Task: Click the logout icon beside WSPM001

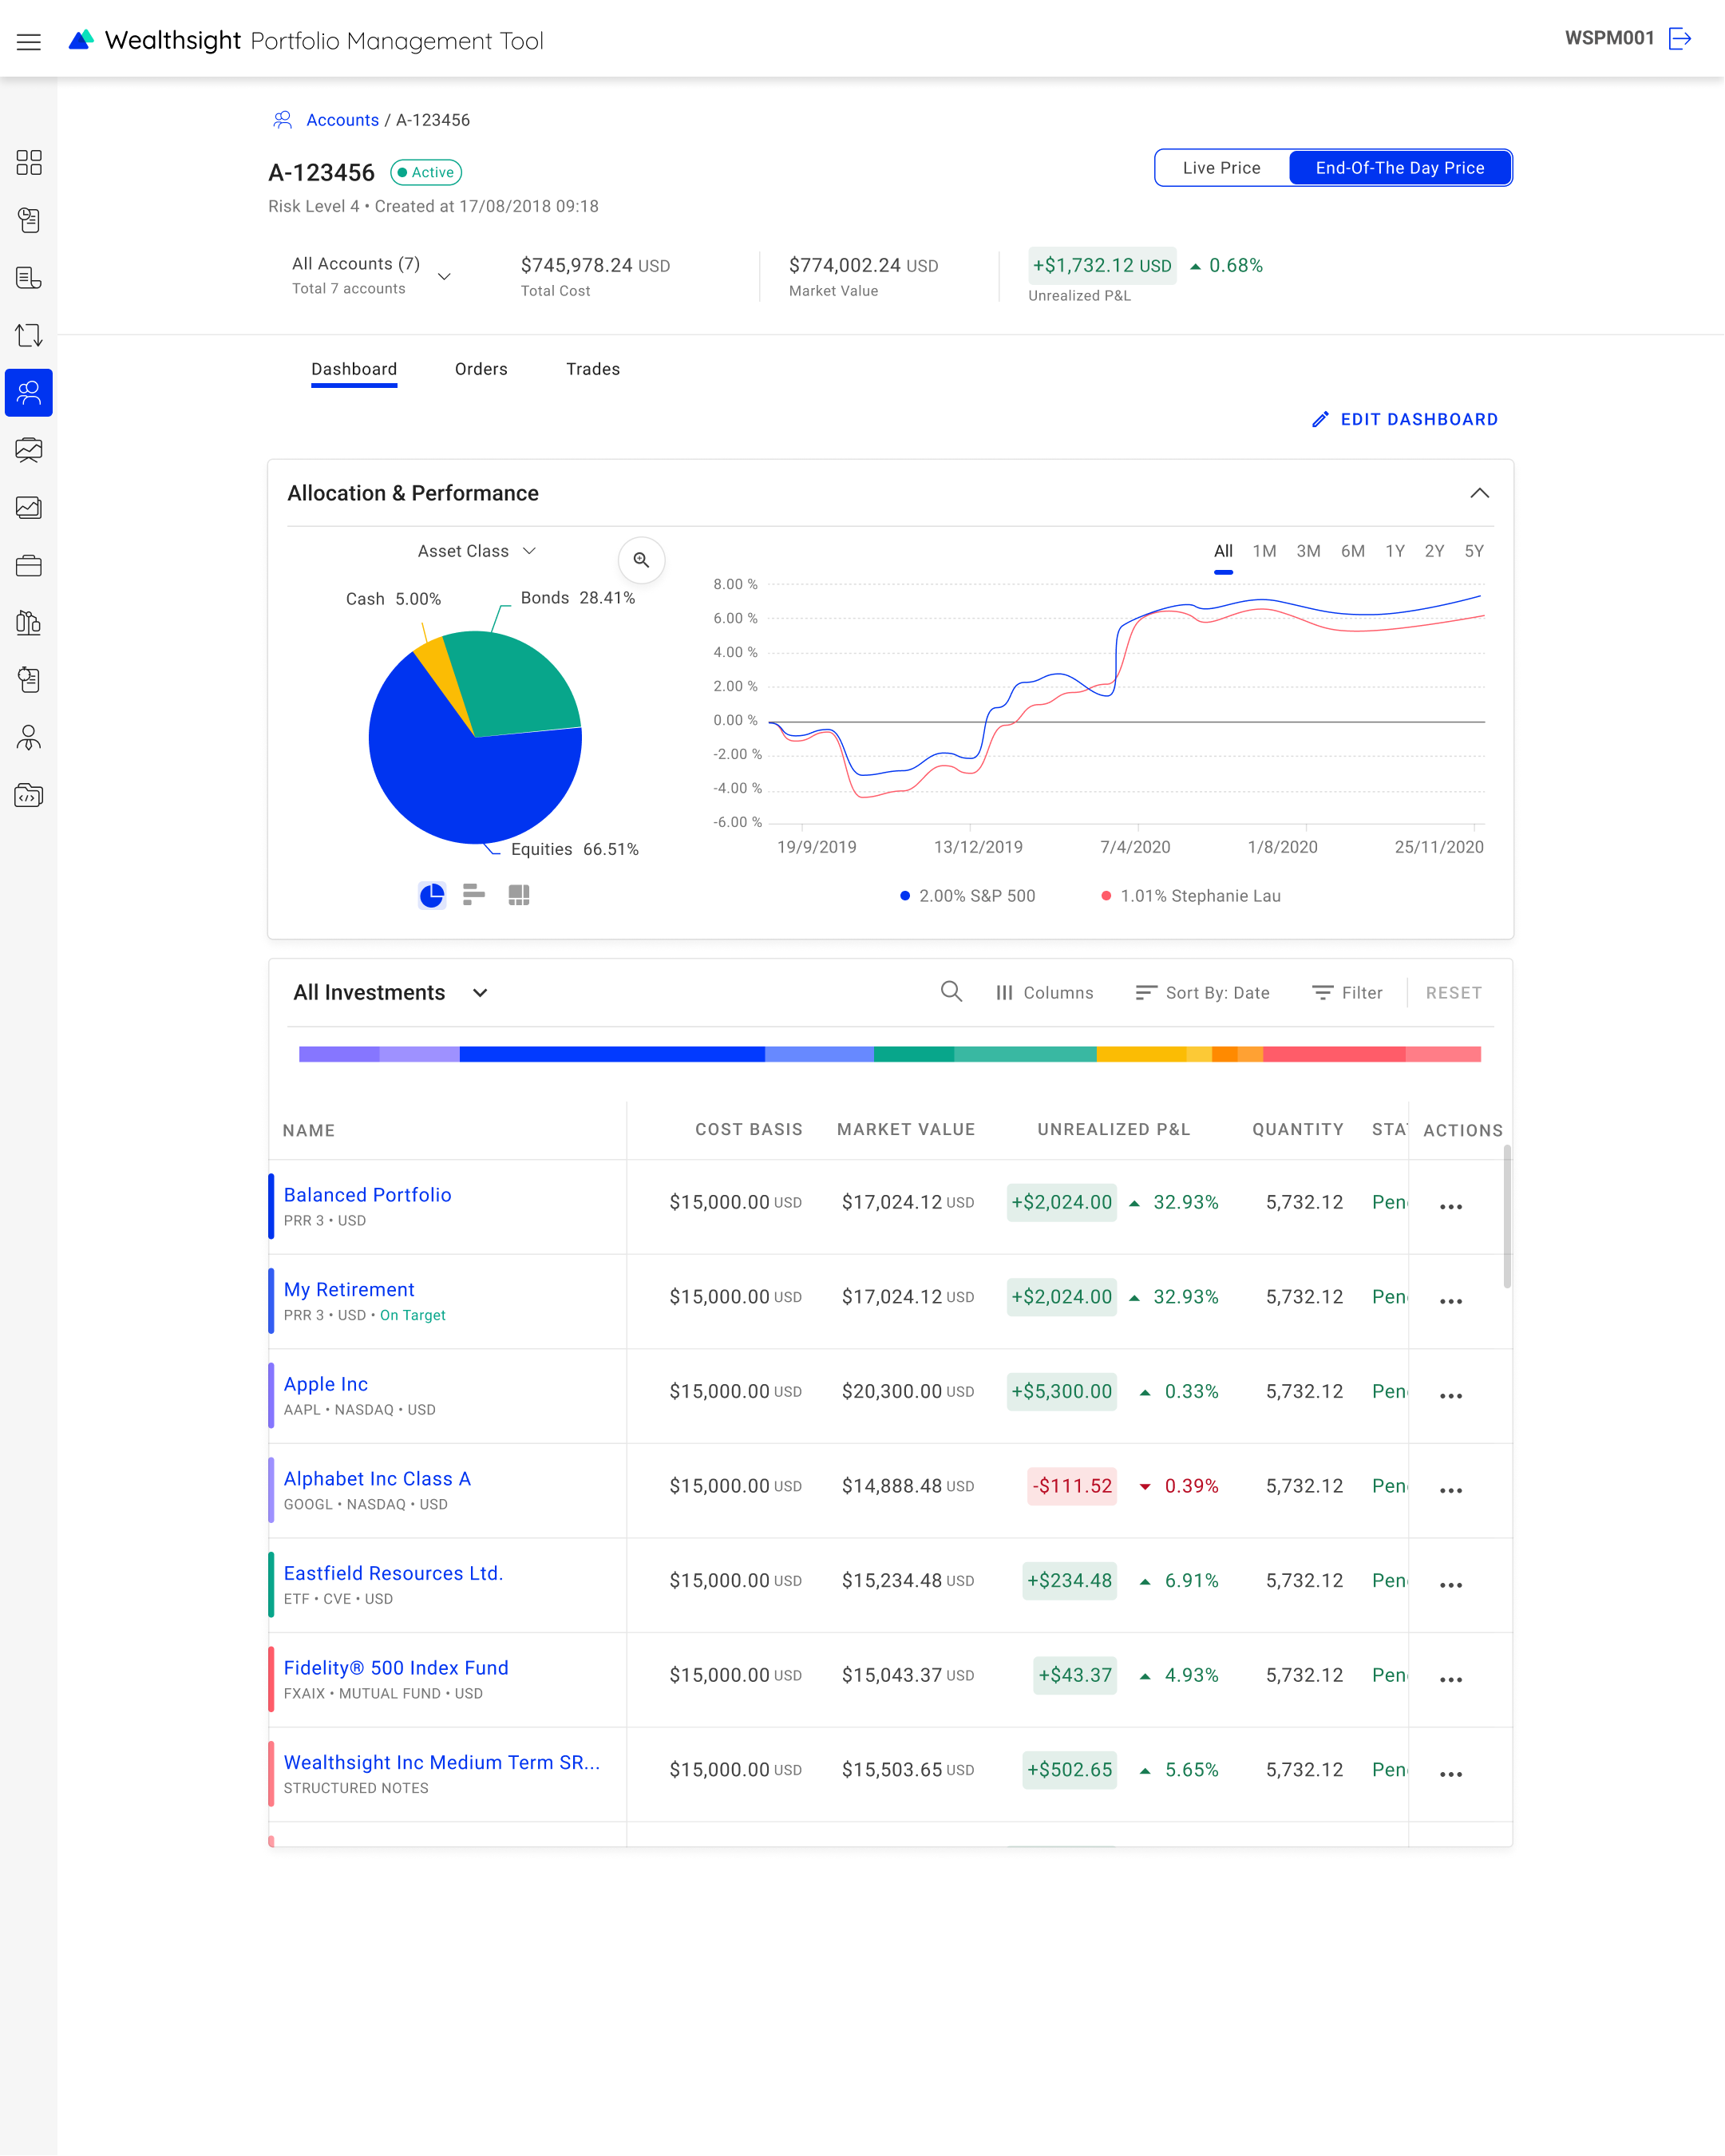Action: pyautogui.click(x=1680, y=38)
